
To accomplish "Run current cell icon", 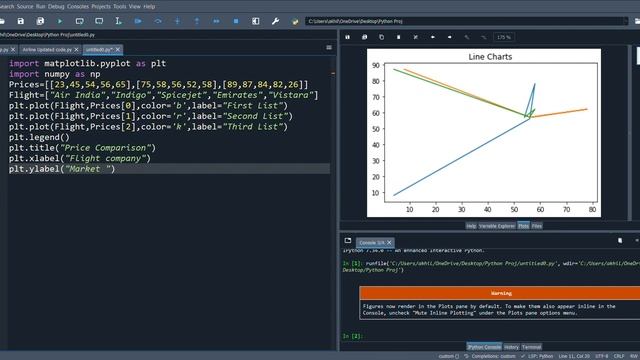I will pyautogui.click(x=80, y=21).
